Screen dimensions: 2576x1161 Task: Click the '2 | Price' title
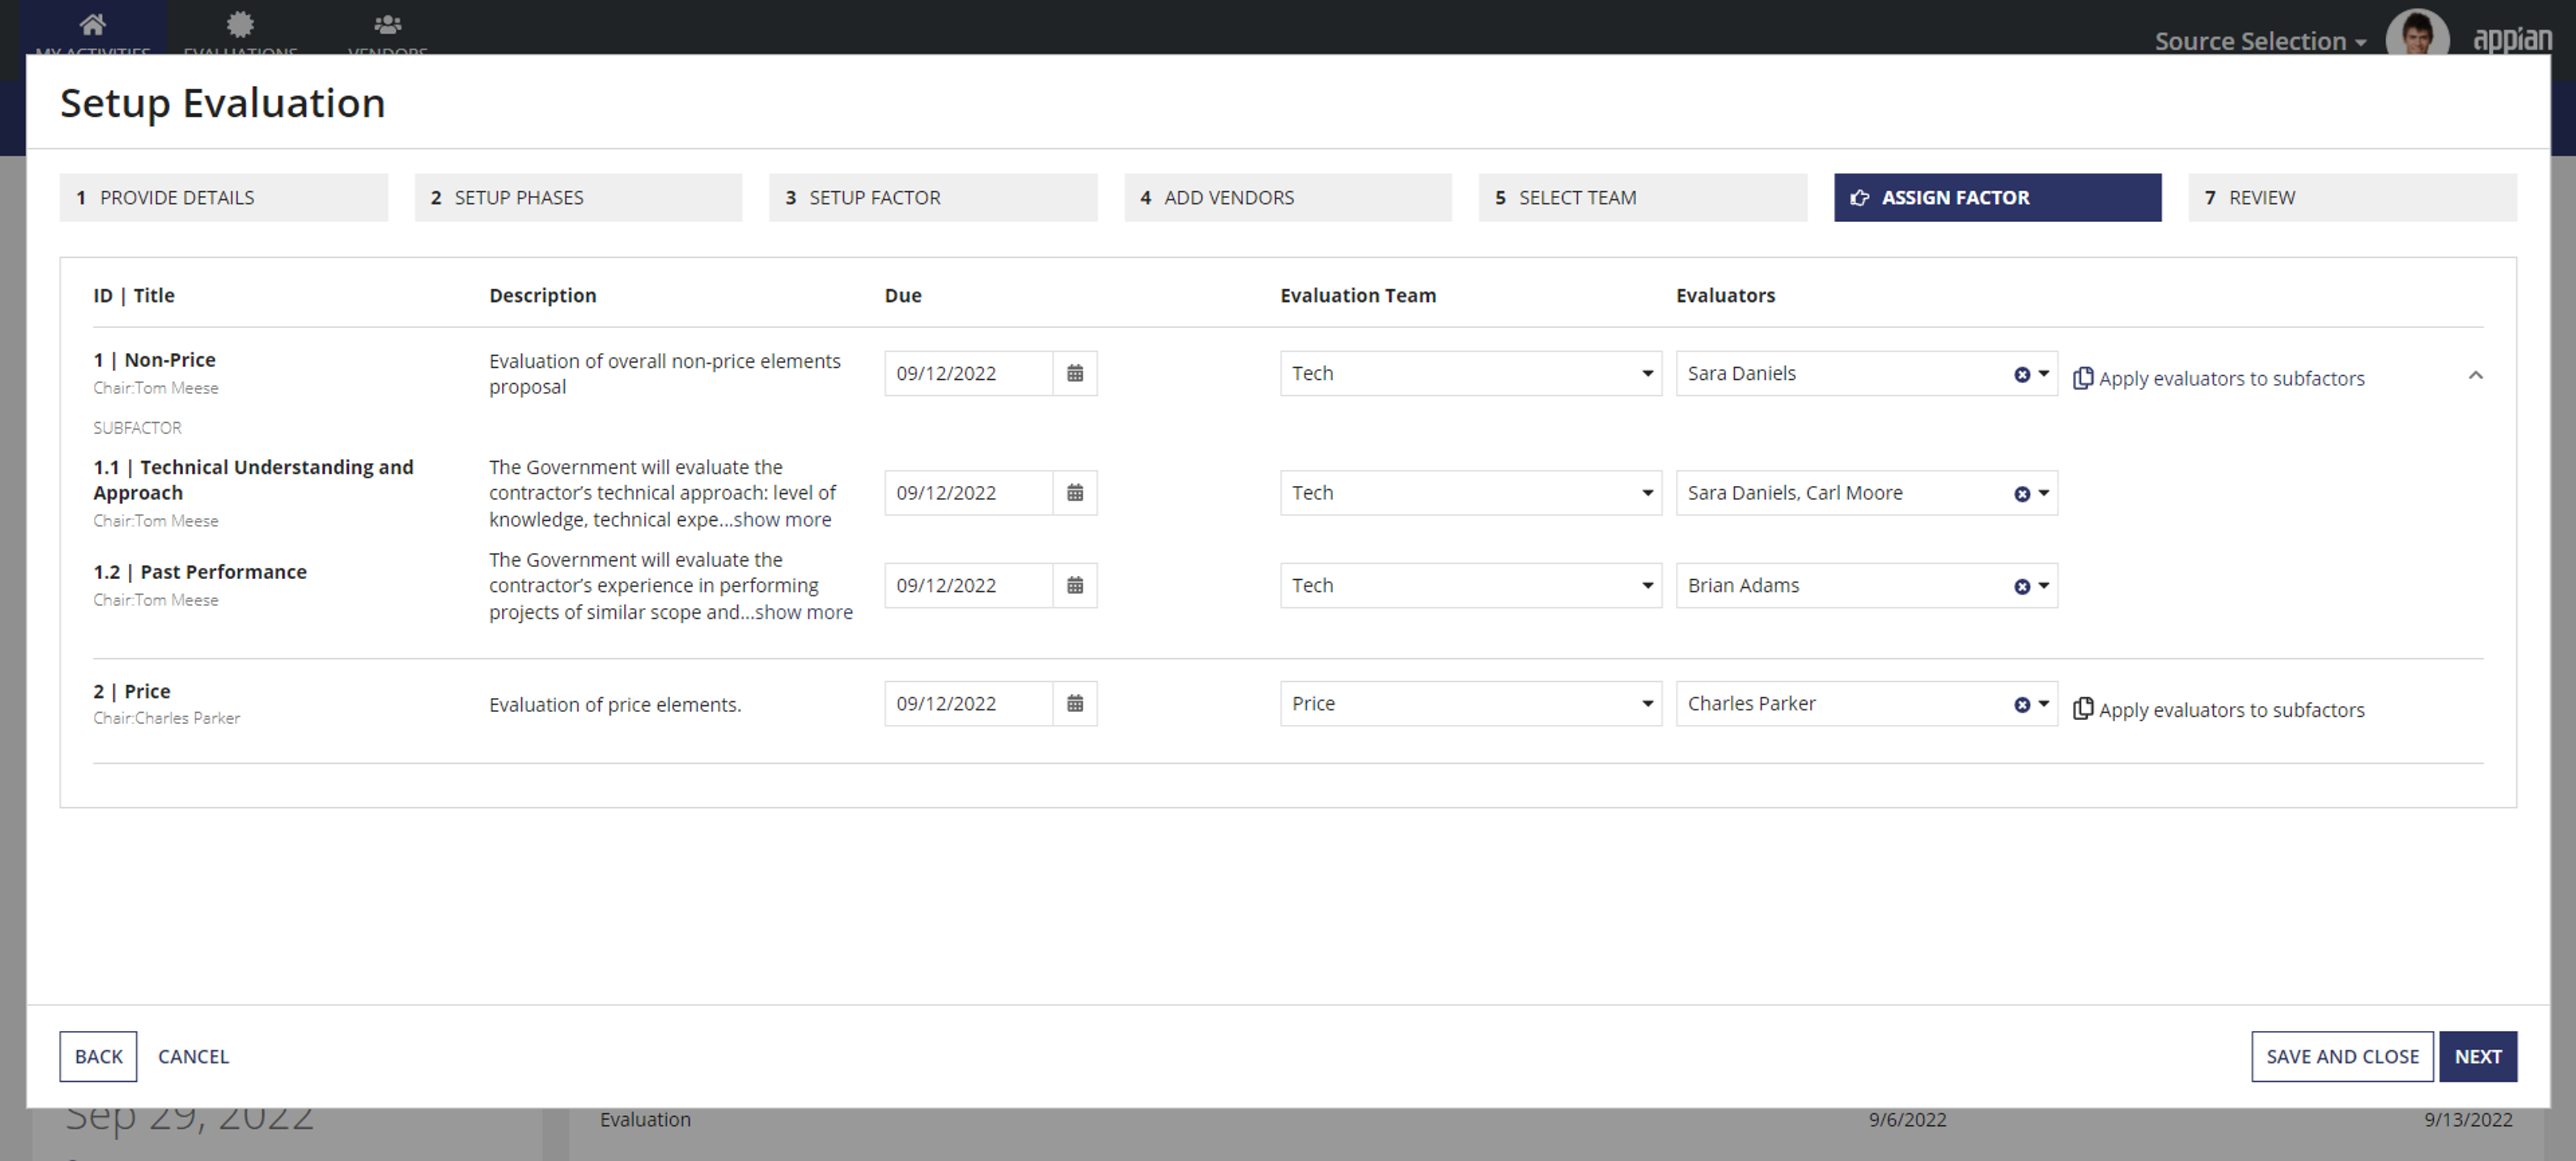132,691
